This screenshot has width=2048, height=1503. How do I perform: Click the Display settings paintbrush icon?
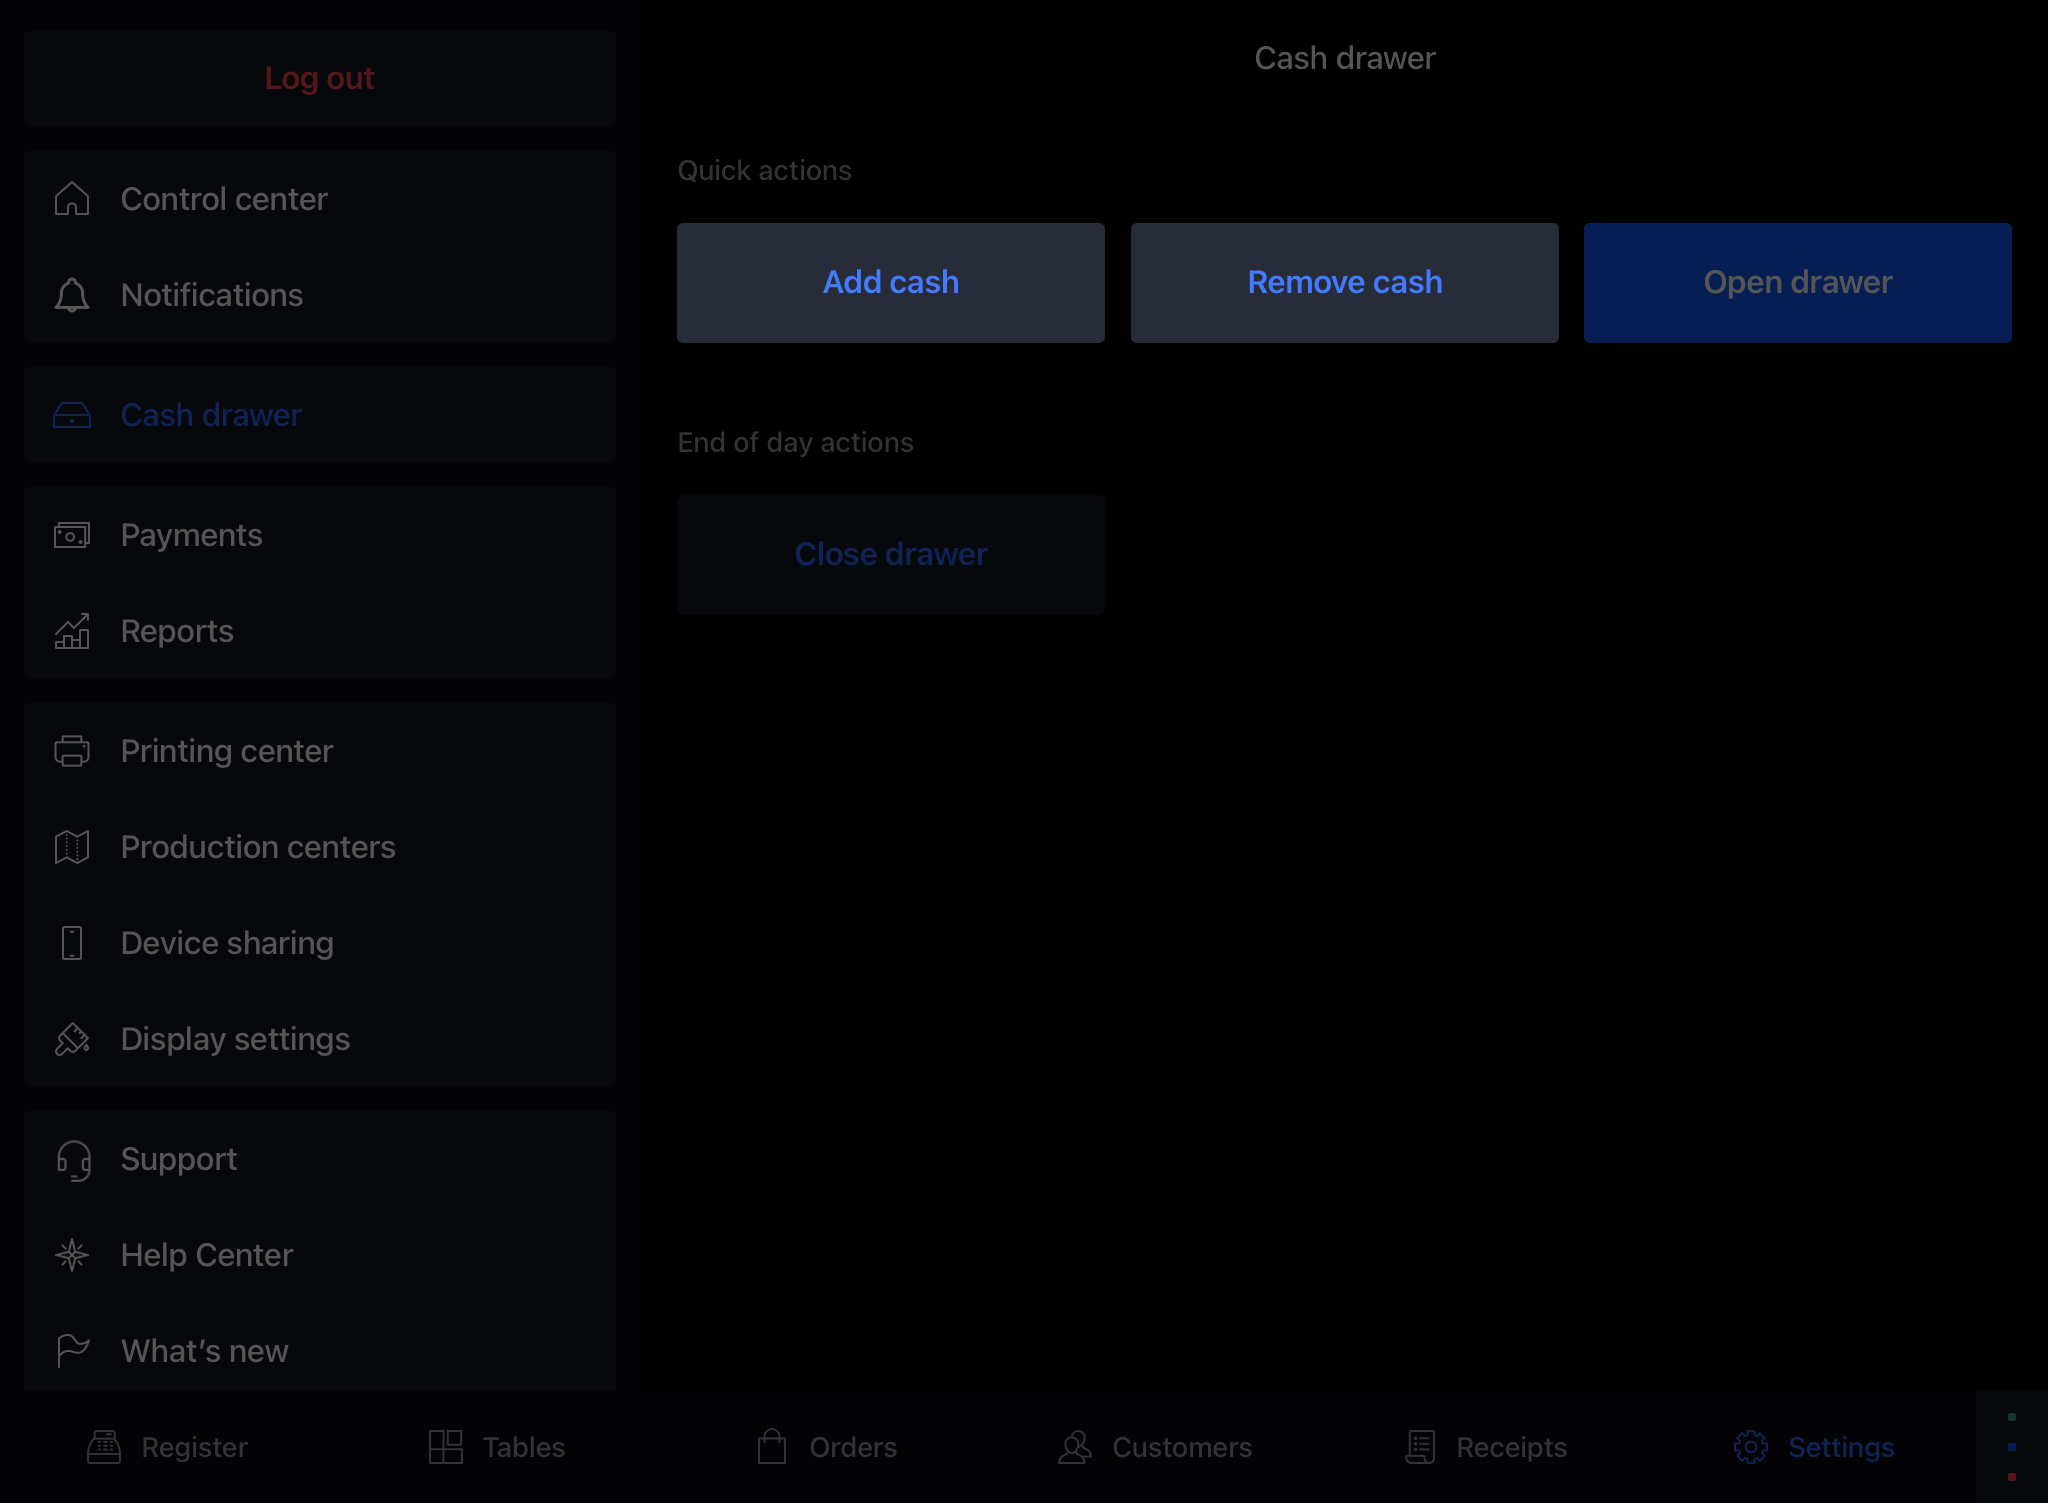point(72,1039)
